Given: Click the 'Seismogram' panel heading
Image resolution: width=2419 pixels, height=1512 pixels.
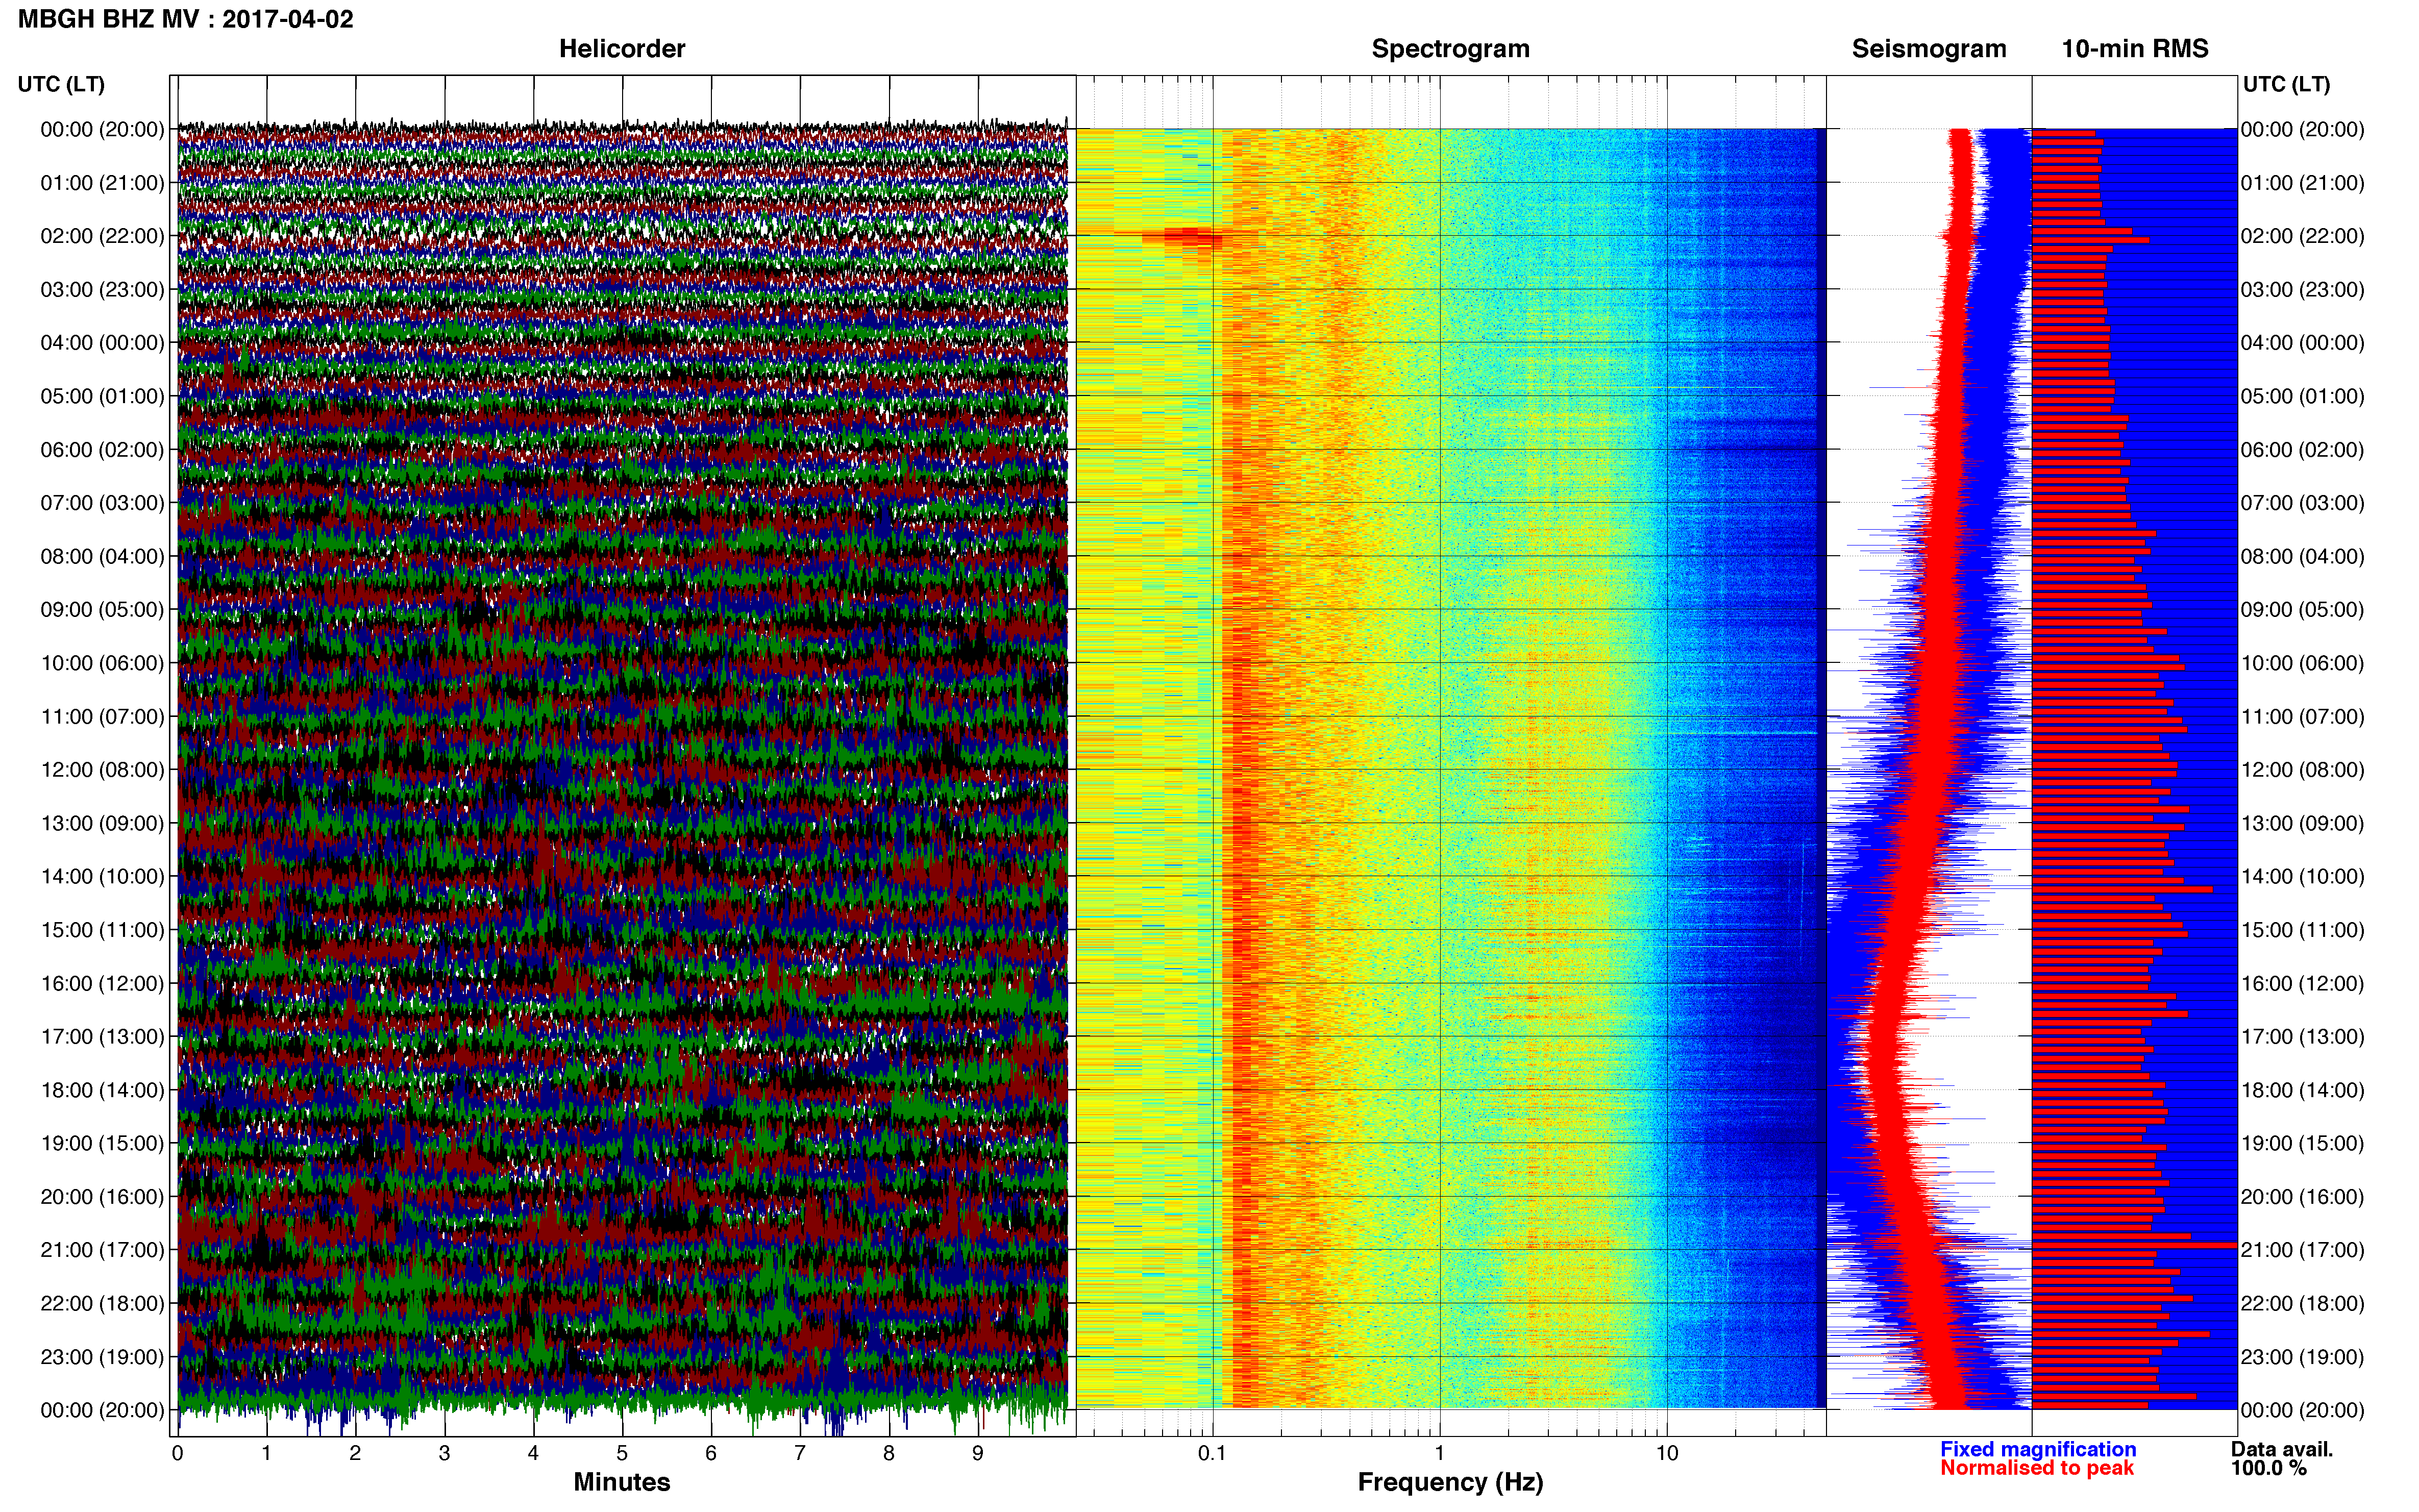Looking at the screenshot, I should [1928, 49].
